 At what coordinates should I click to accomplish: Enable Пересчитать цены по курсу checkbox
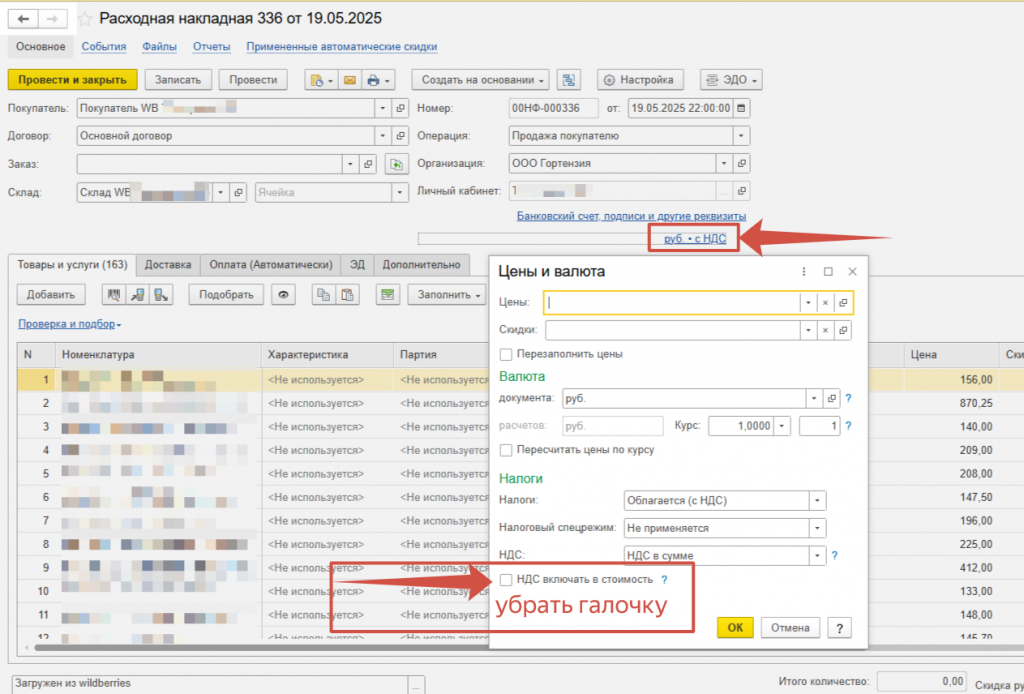click(506, 450)
